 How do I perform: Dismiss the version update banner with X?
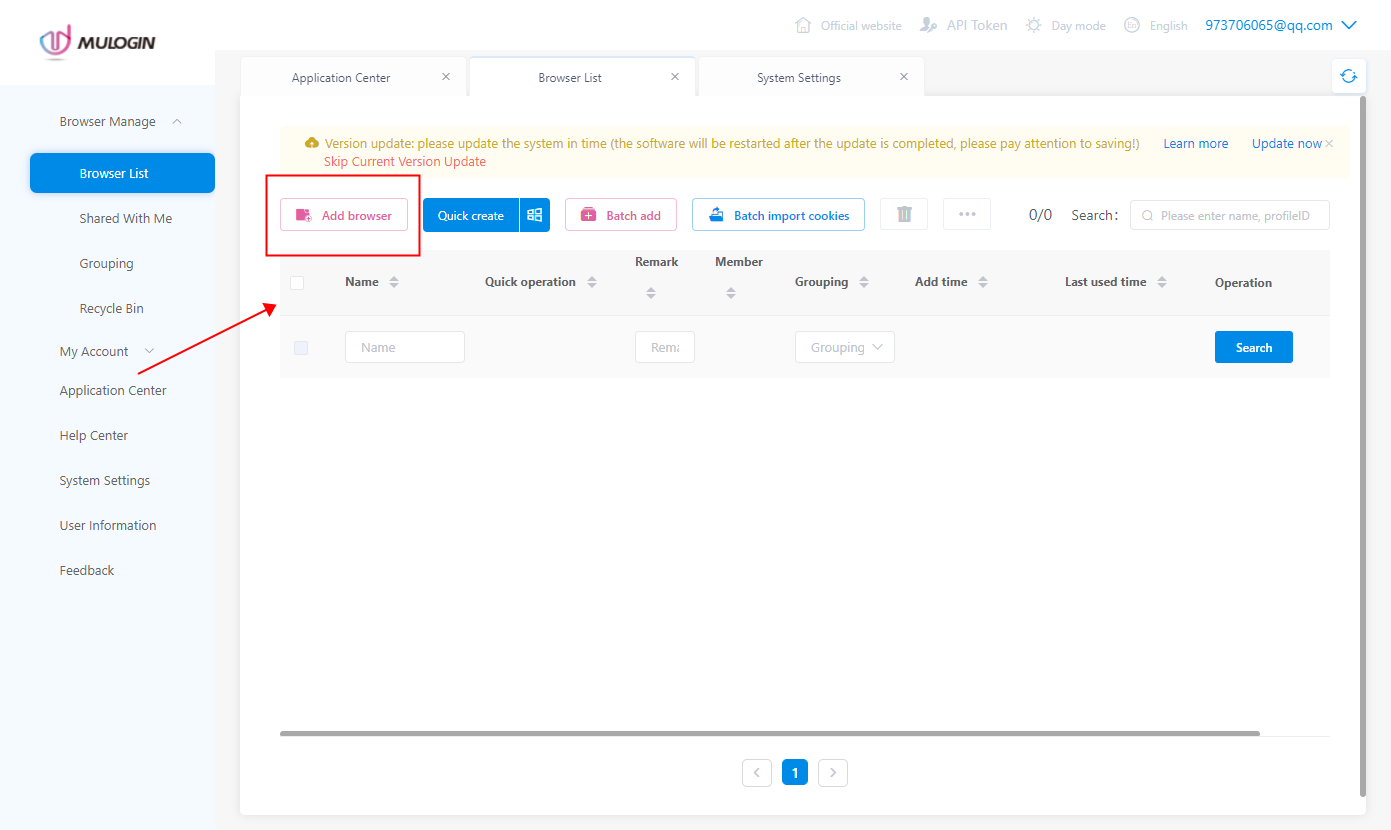(x=1329, y=143)
